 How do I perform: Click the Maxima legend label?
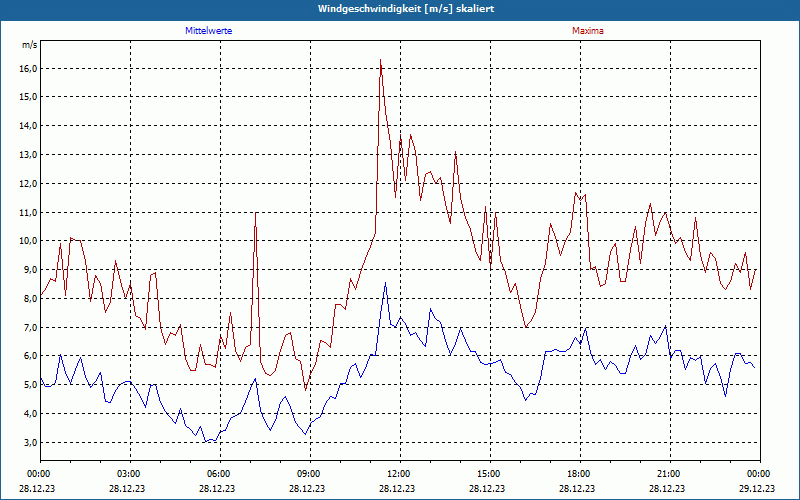588,31
